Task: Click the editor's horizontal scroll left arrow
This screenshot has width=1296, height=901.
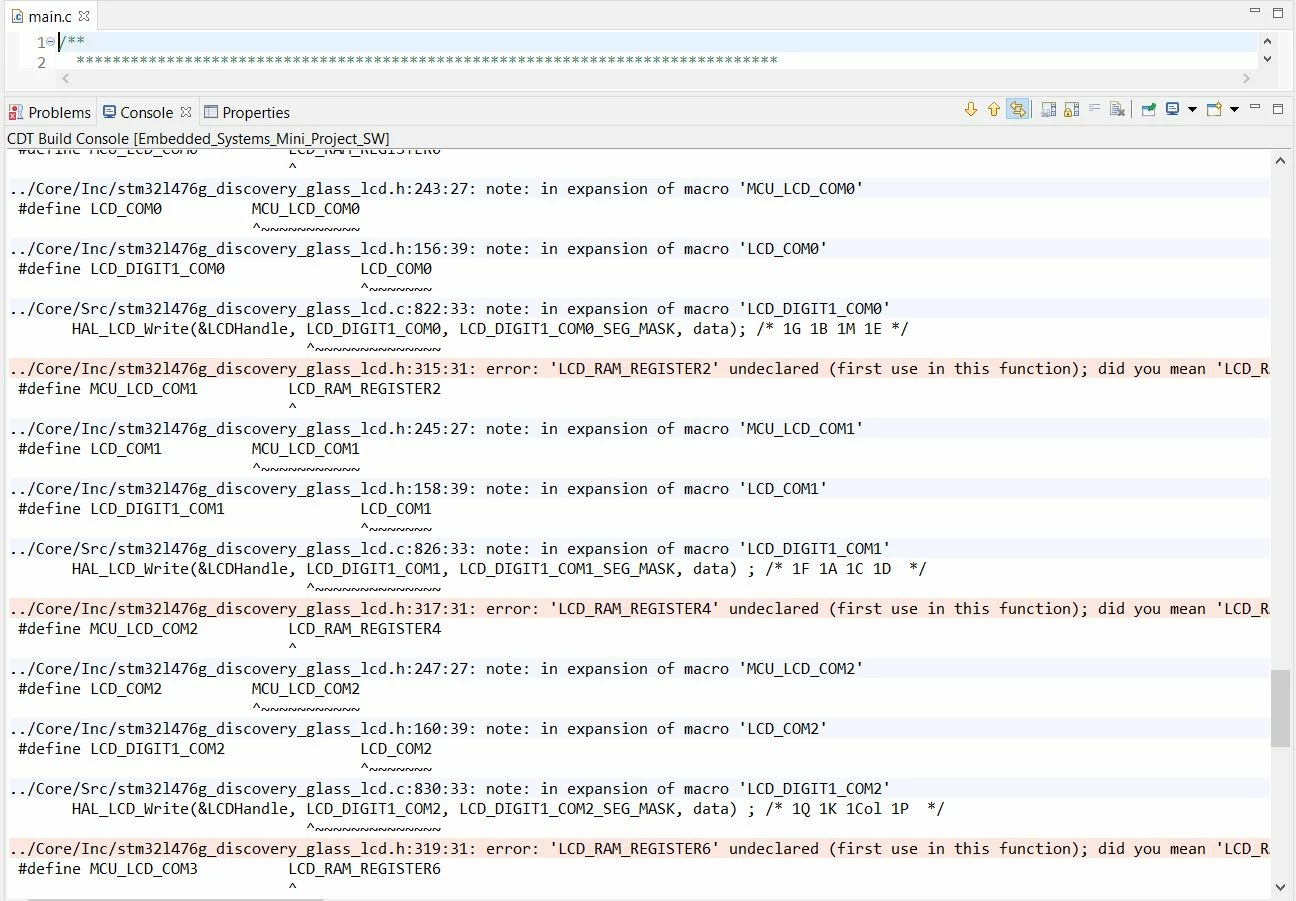Action: coord(67,78)
